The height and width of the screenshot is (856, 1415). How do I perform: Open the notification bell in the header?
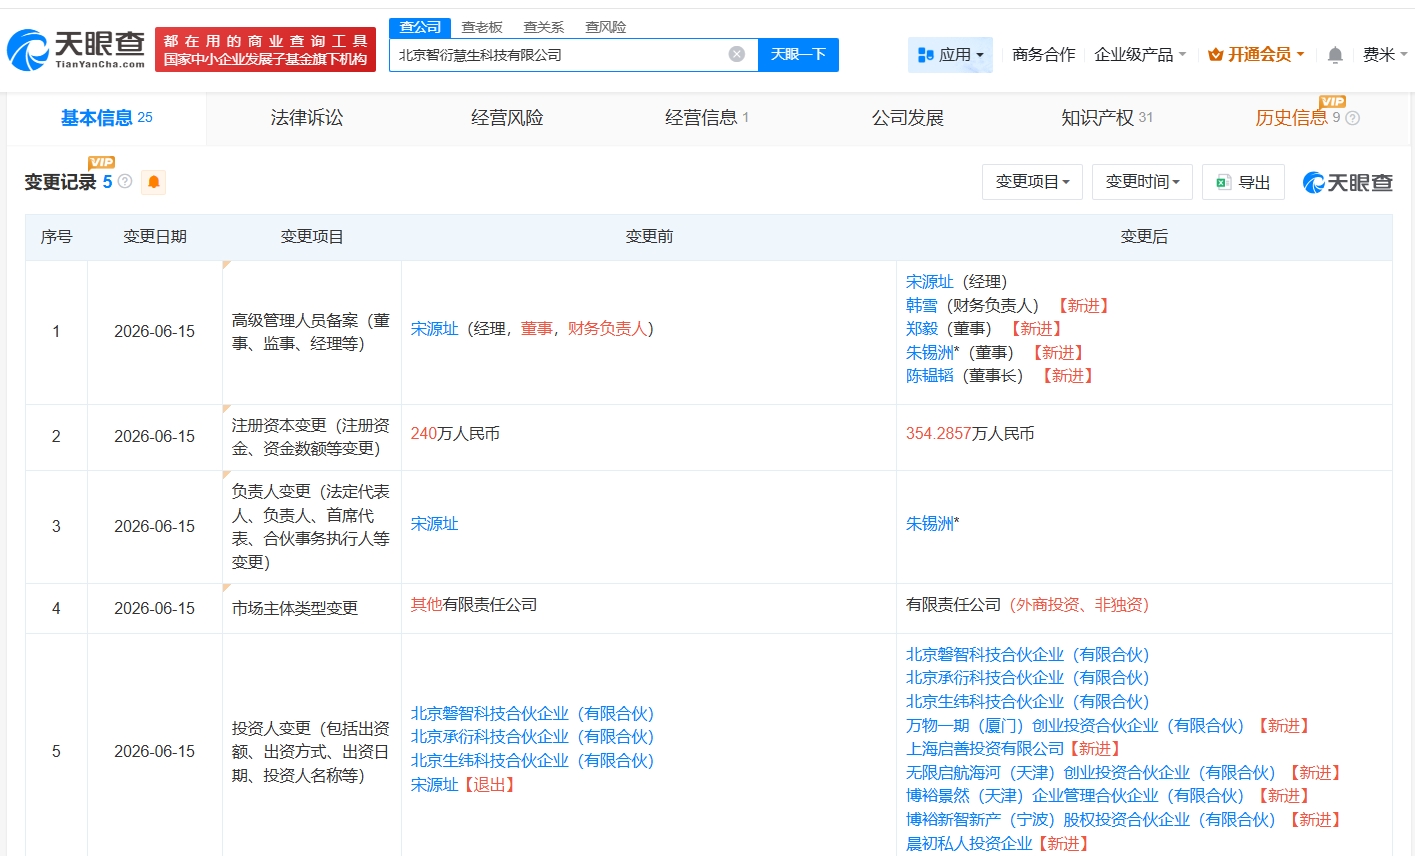[1335, 55]
